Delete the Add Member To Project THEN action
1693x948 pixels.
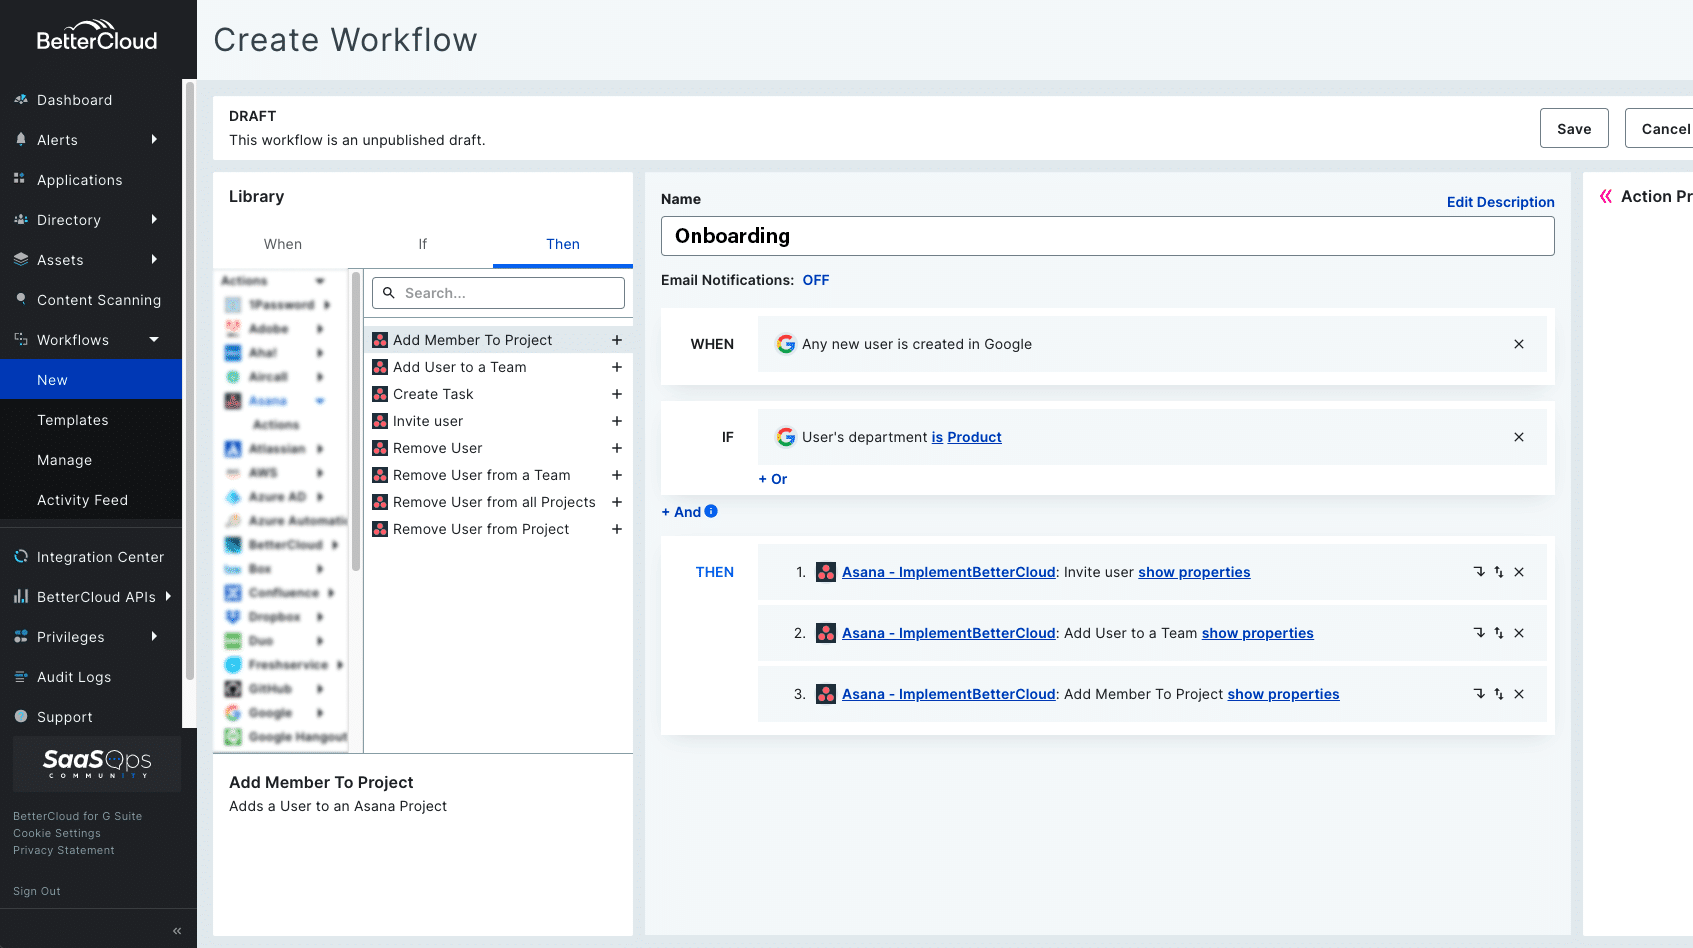point(1519,694)
